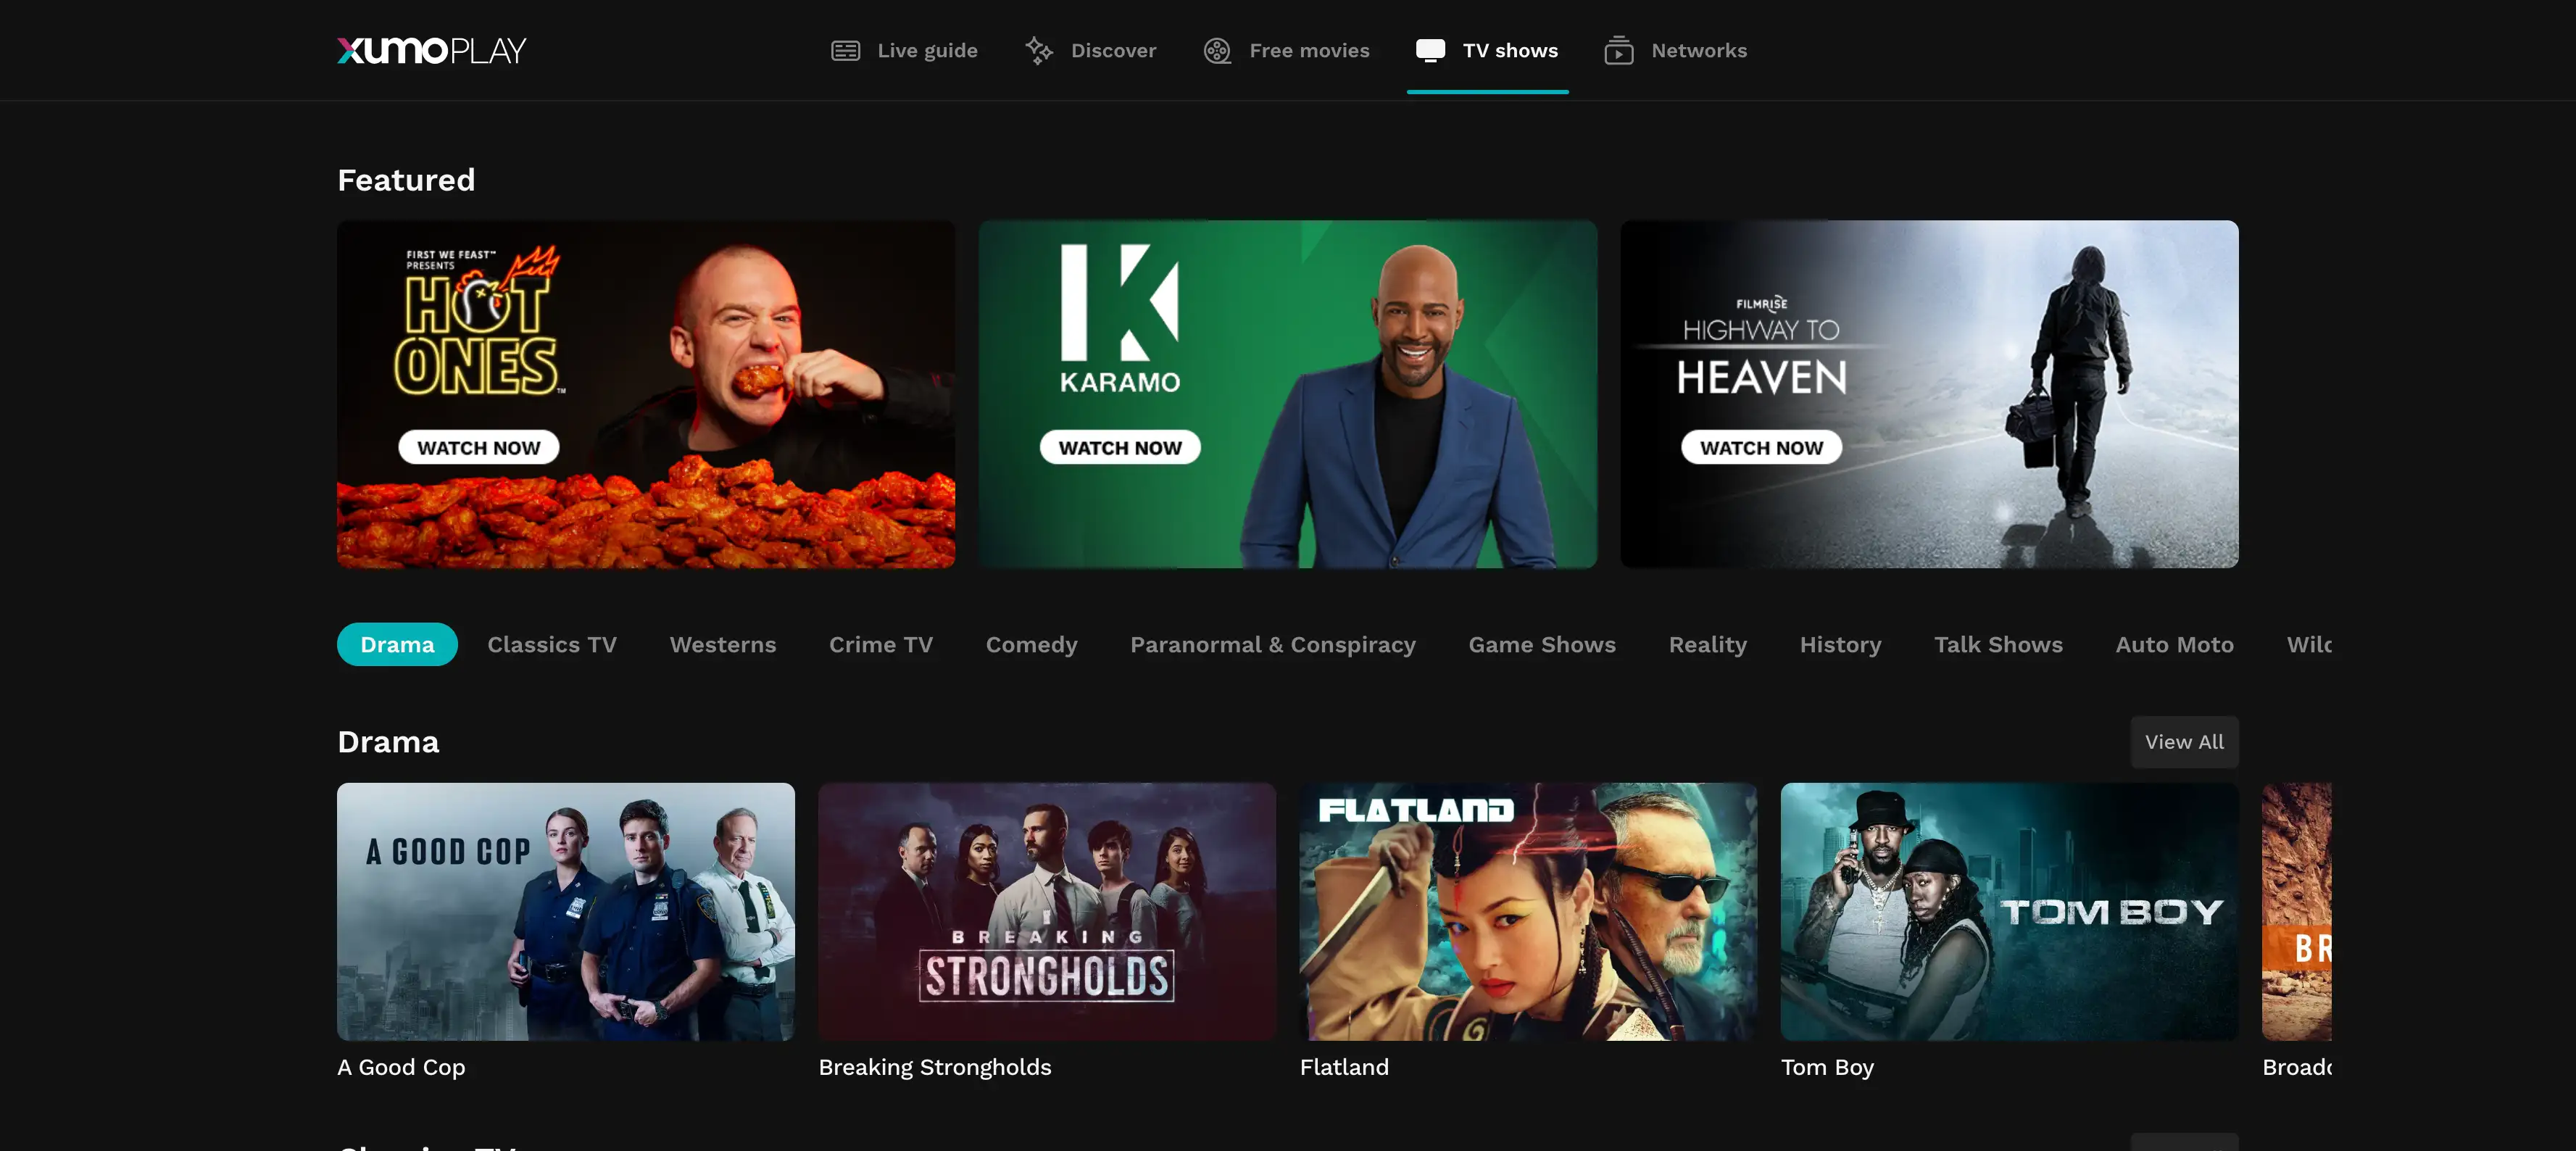This screenshot has width=2576, height=1151.
Task: Click the 'Flatland' title below poster
Action: (1343, 1067)
